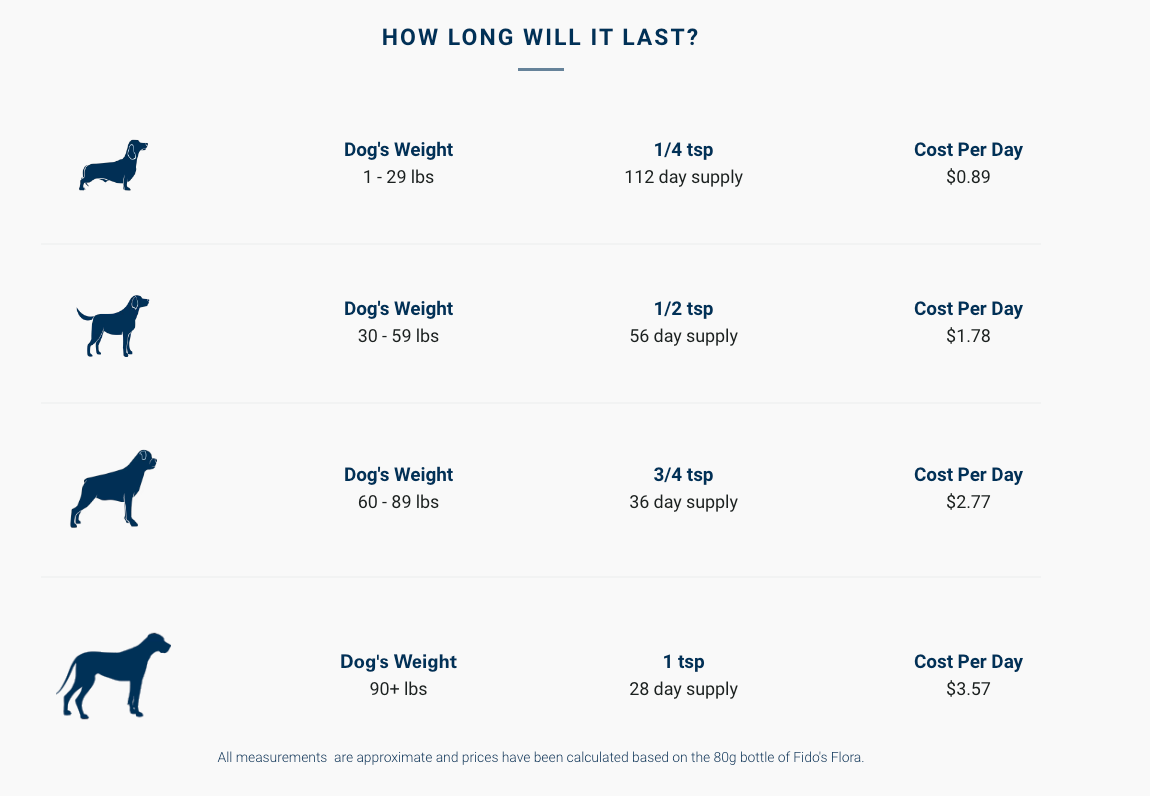
Task: Click the "3/4 tsp" dosage label
Action: tap(683, 475)
